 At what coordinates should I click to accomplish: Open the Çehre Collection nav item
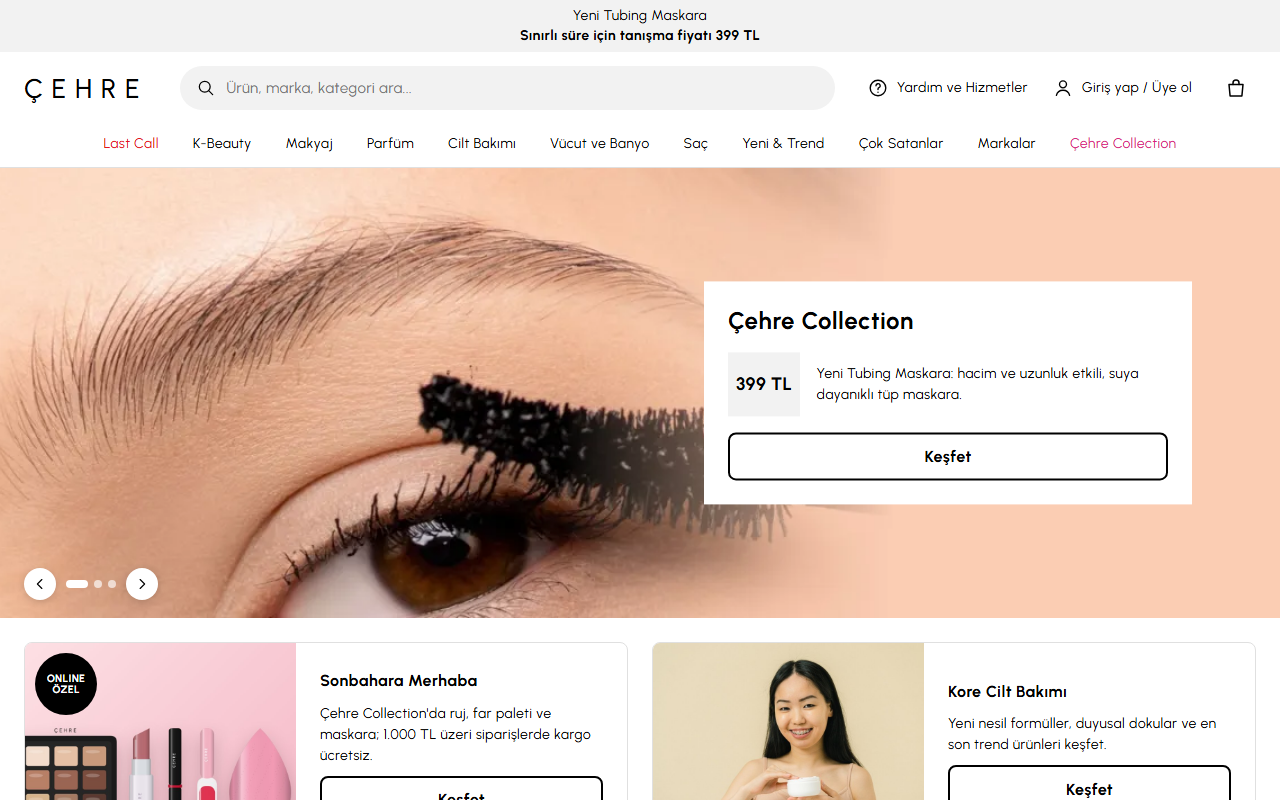tap(1123, 143)
